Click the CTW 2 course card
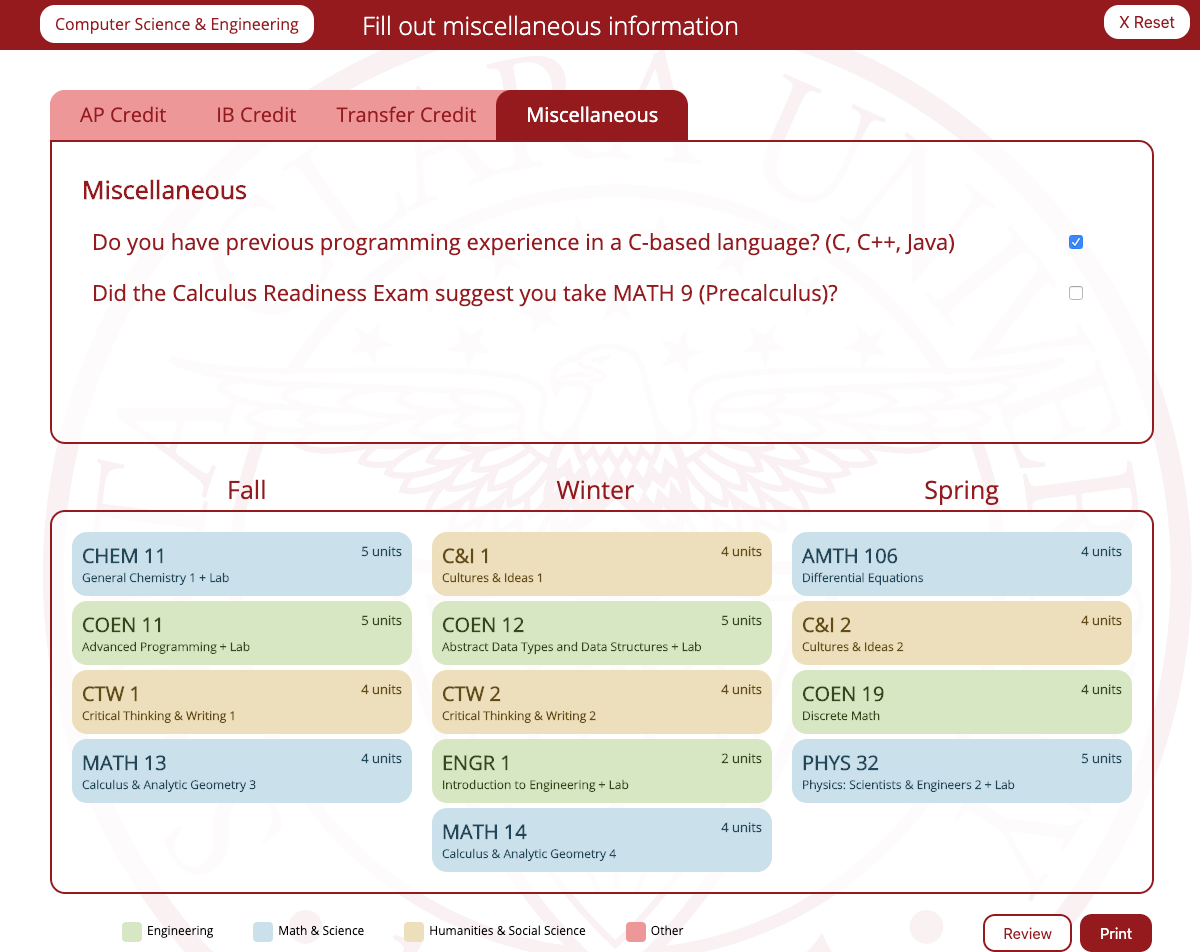The image size is (1200, 952). (602, 702)
